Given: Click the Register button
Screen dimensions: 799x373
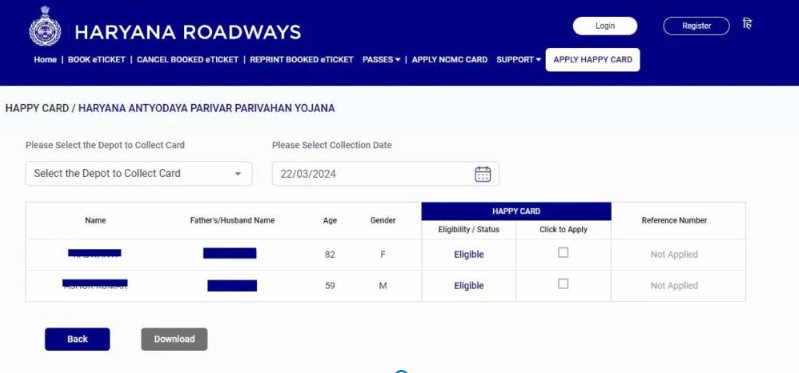Looking at the screenshot, I should click(696, 26).
